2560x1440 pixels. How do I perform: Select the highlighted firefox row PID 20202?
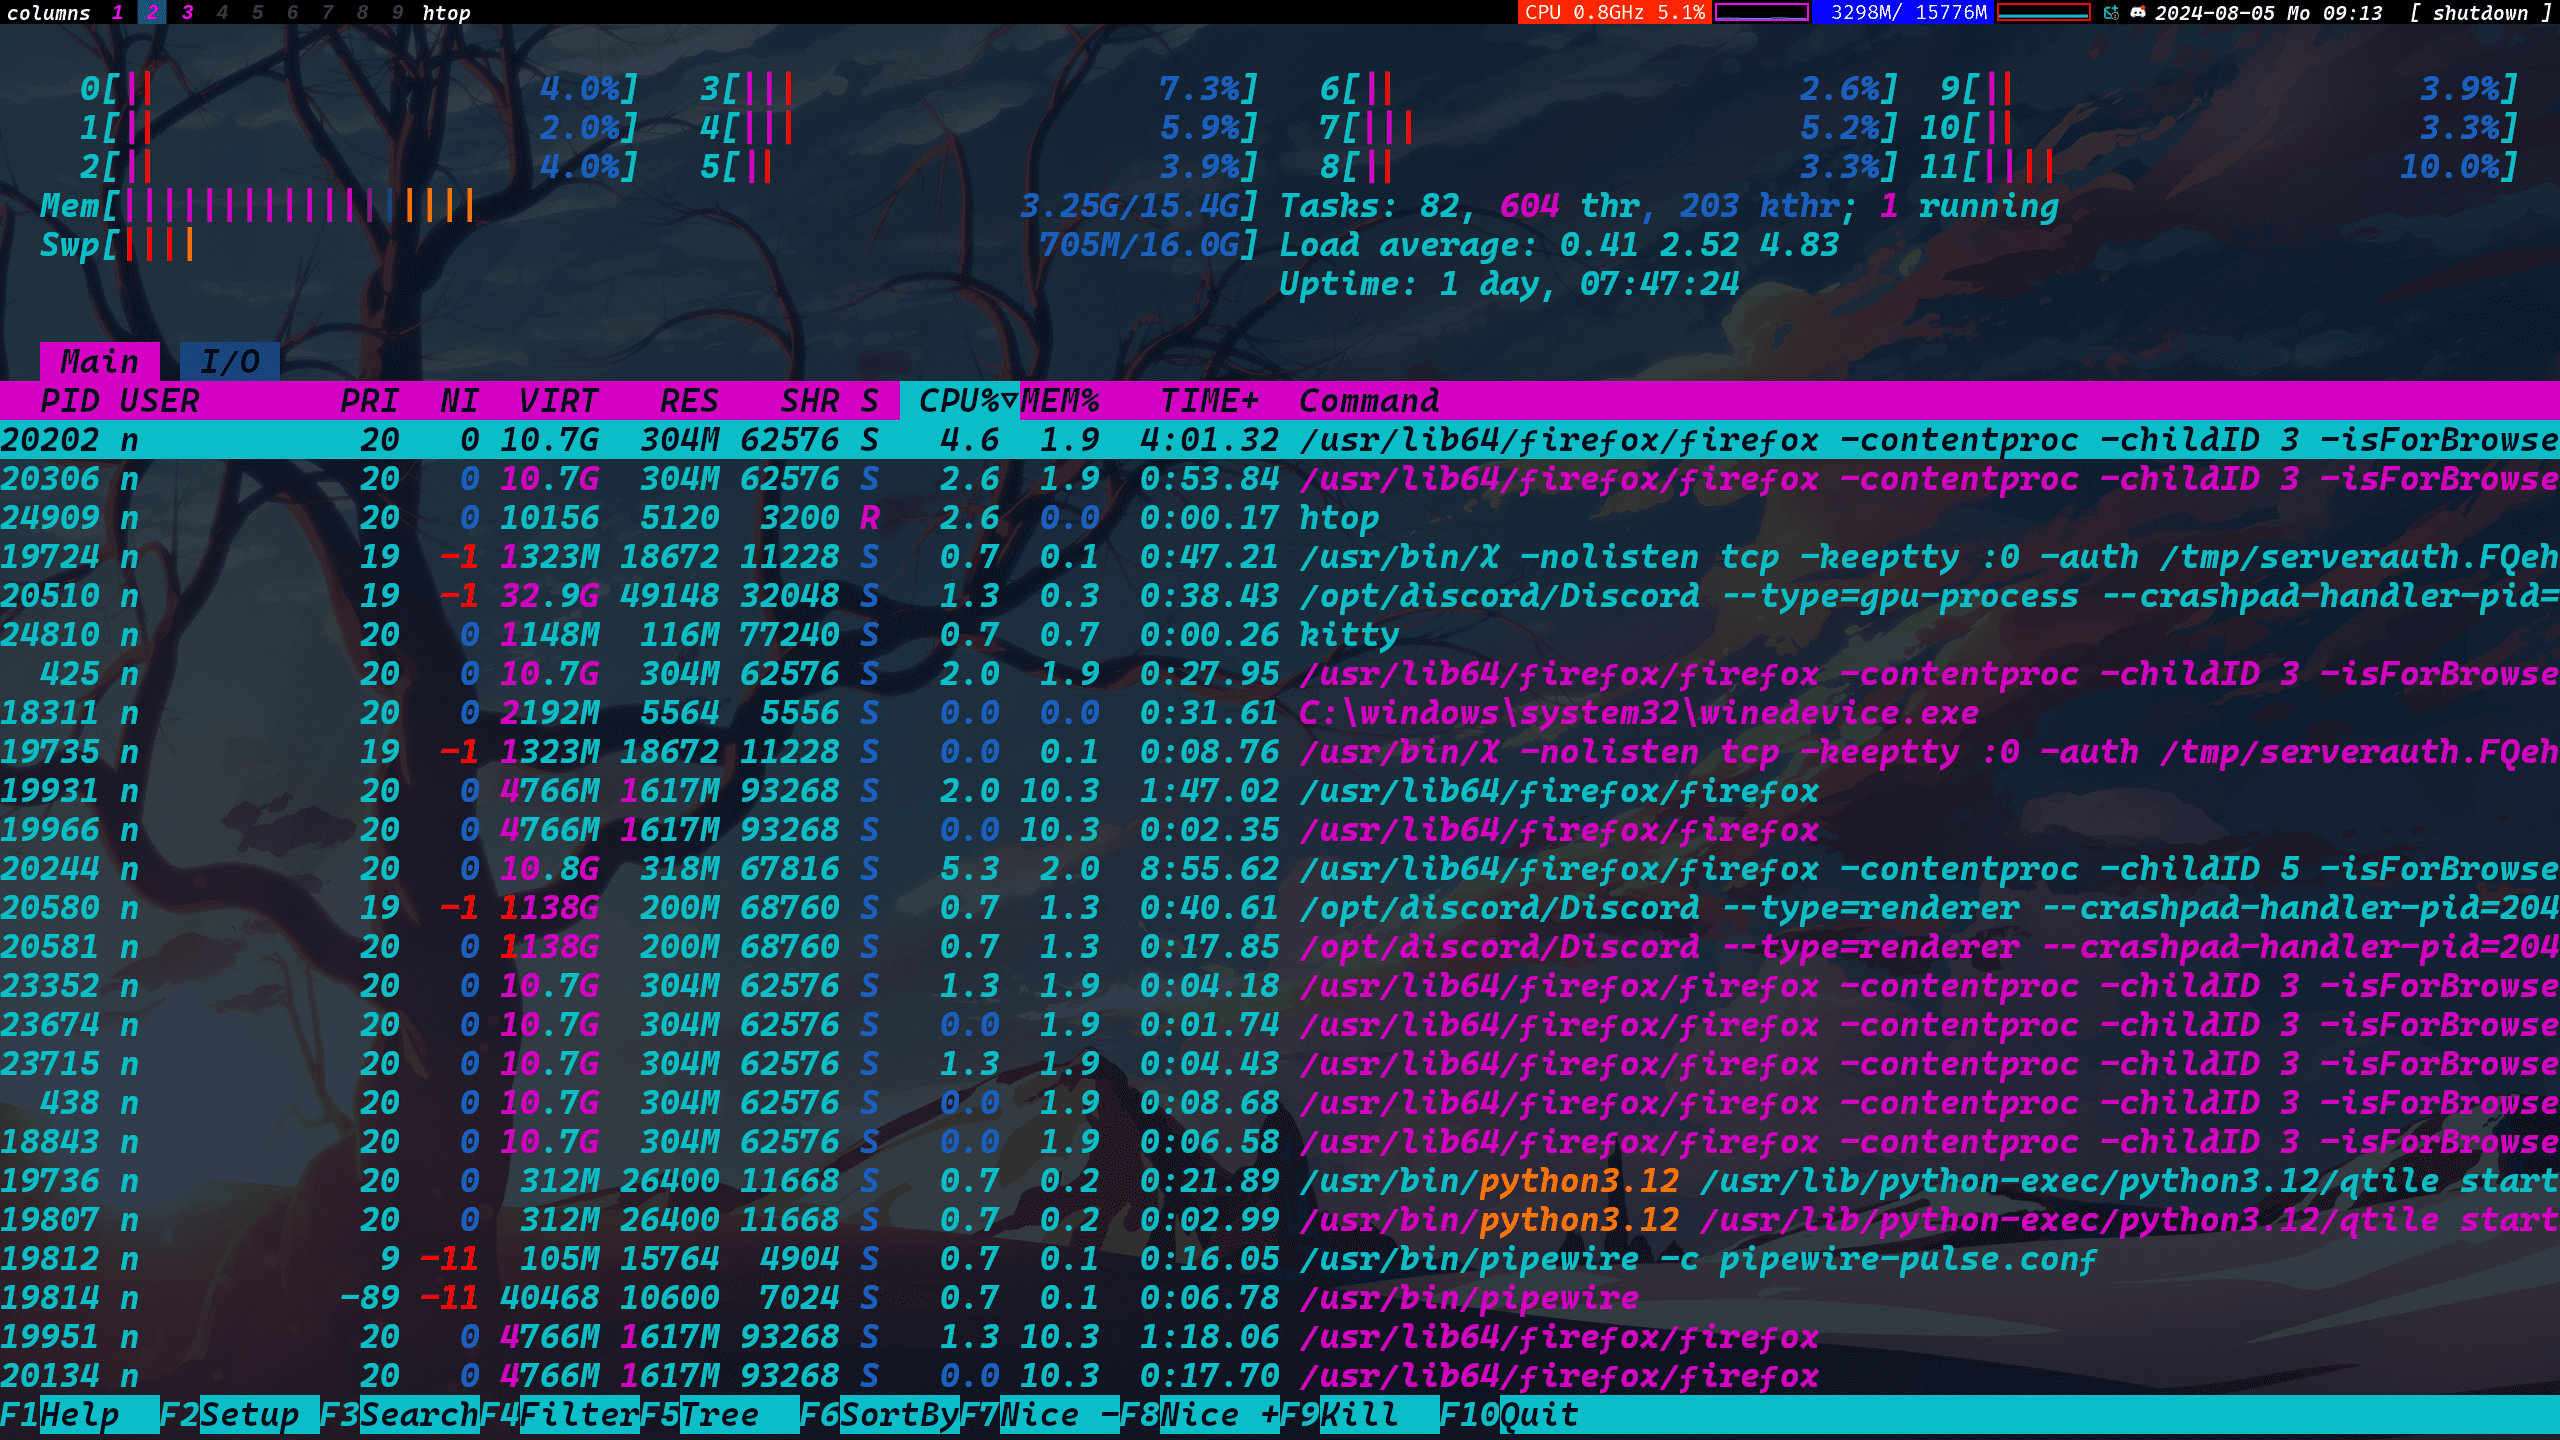(x=1280, y=440)
